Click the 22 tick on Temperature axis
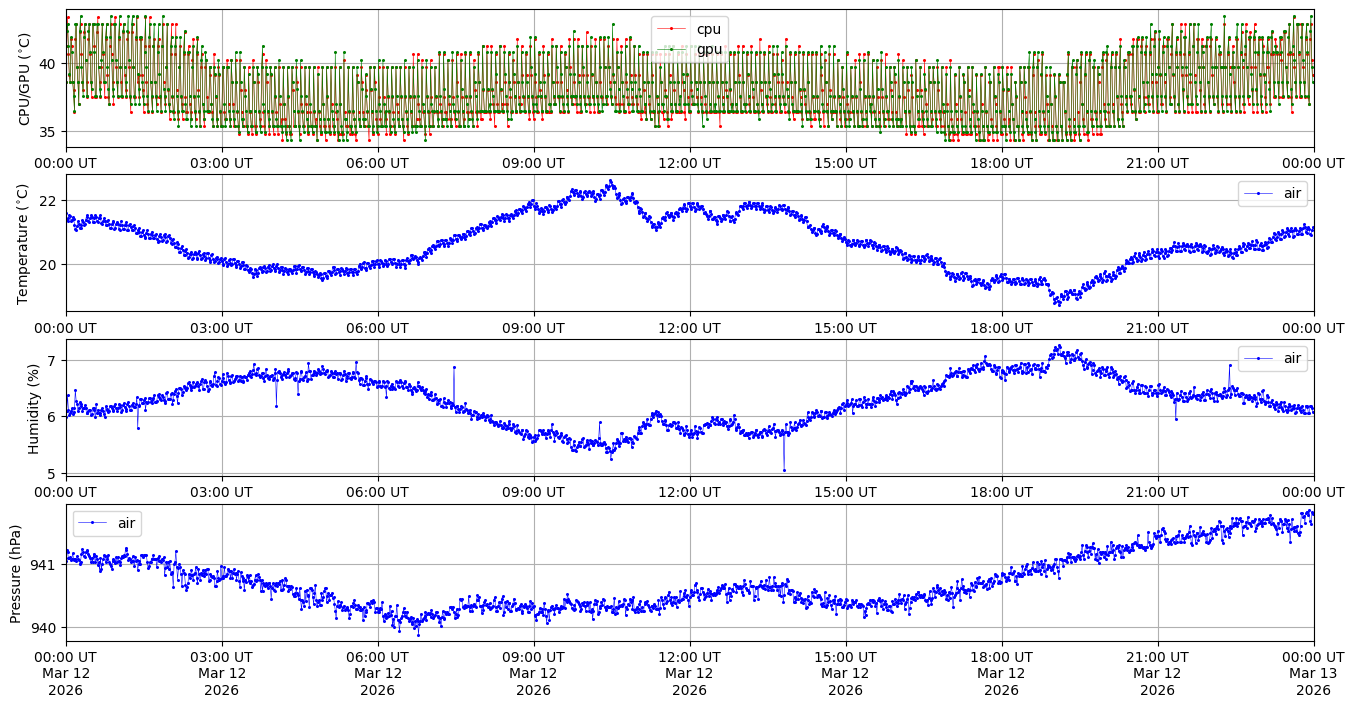 [x=48, y=201]
